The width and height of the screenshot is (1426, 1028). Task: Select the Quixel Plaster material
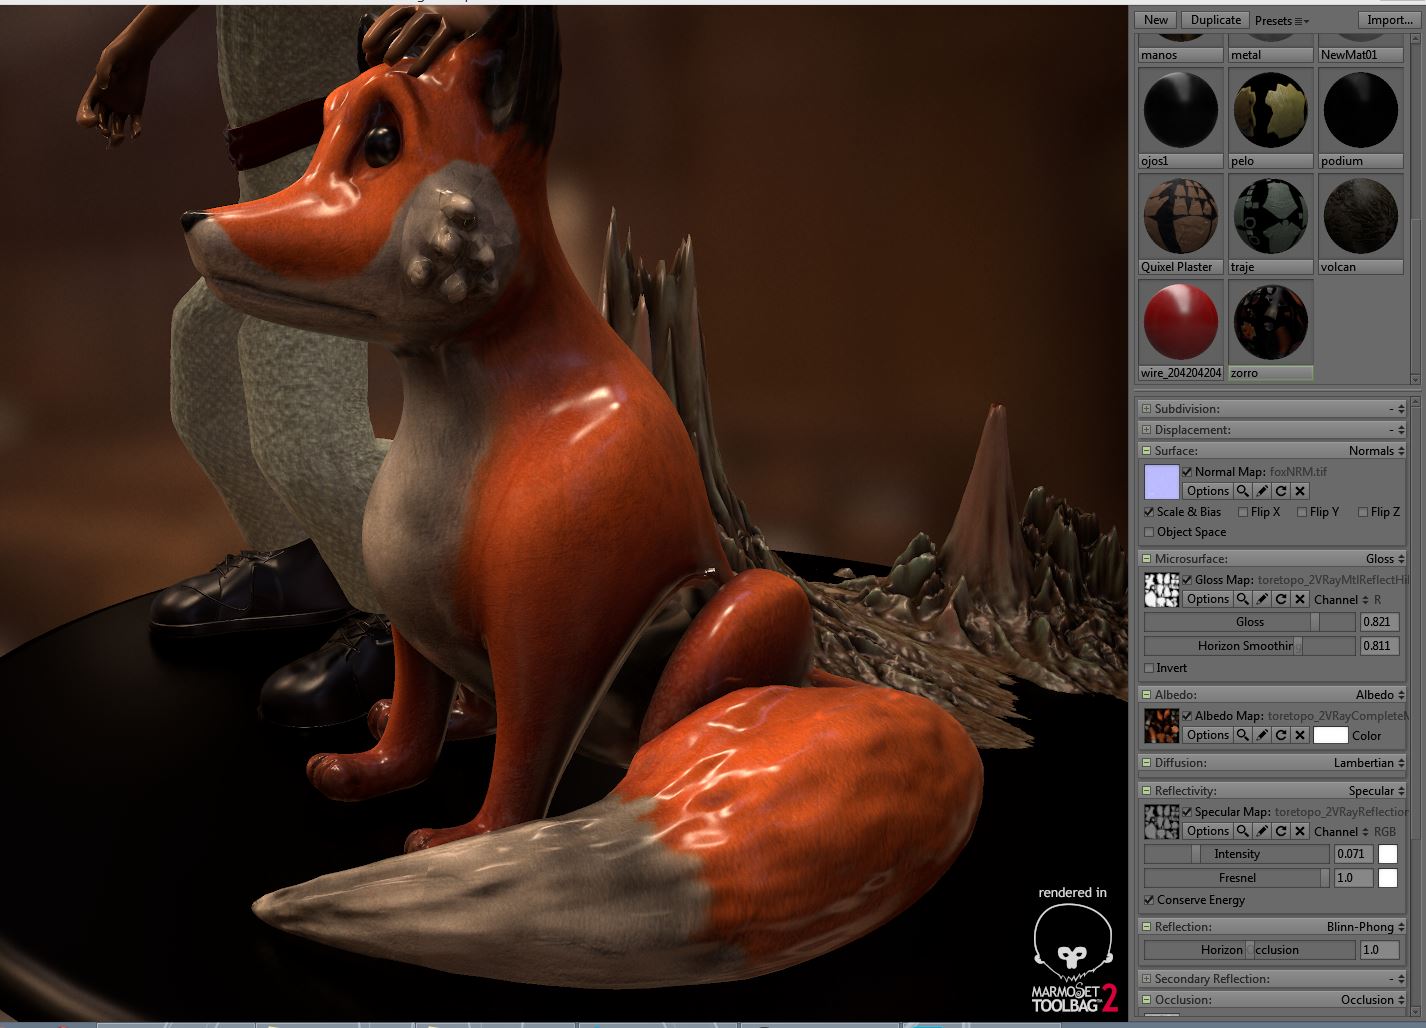1180,217
